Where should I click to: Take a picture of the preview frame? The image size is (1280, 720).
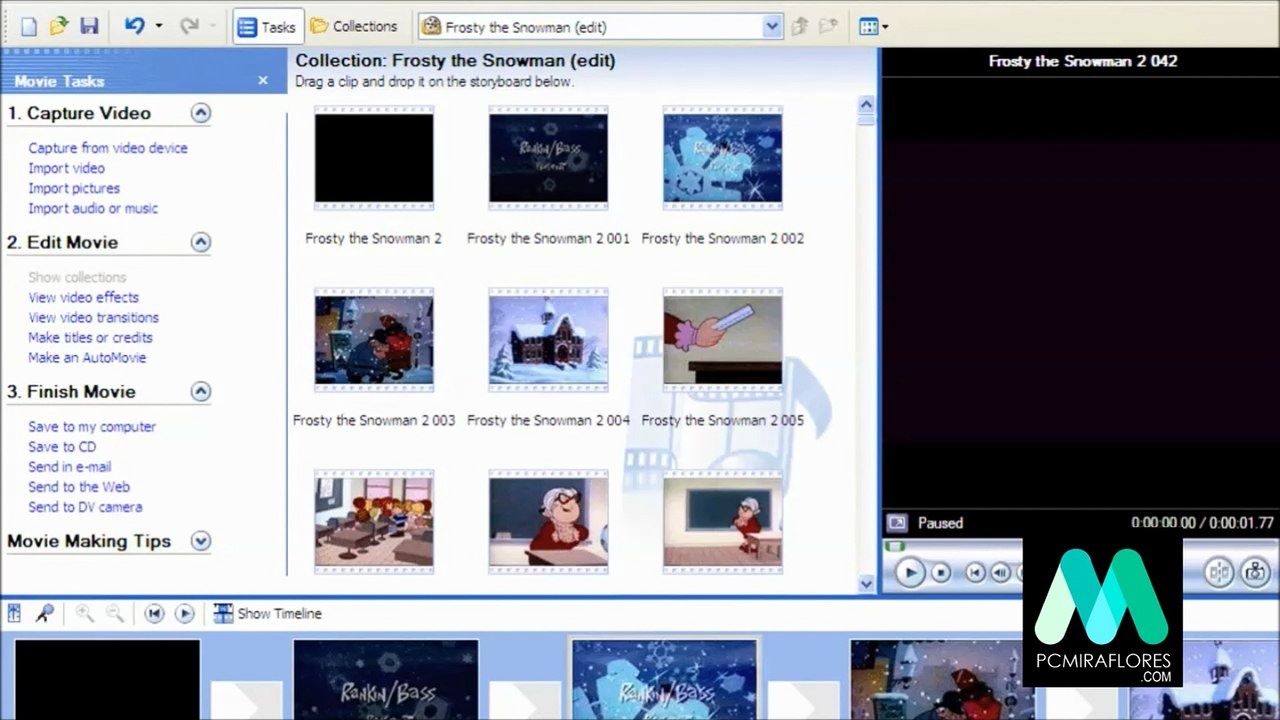1255,572
